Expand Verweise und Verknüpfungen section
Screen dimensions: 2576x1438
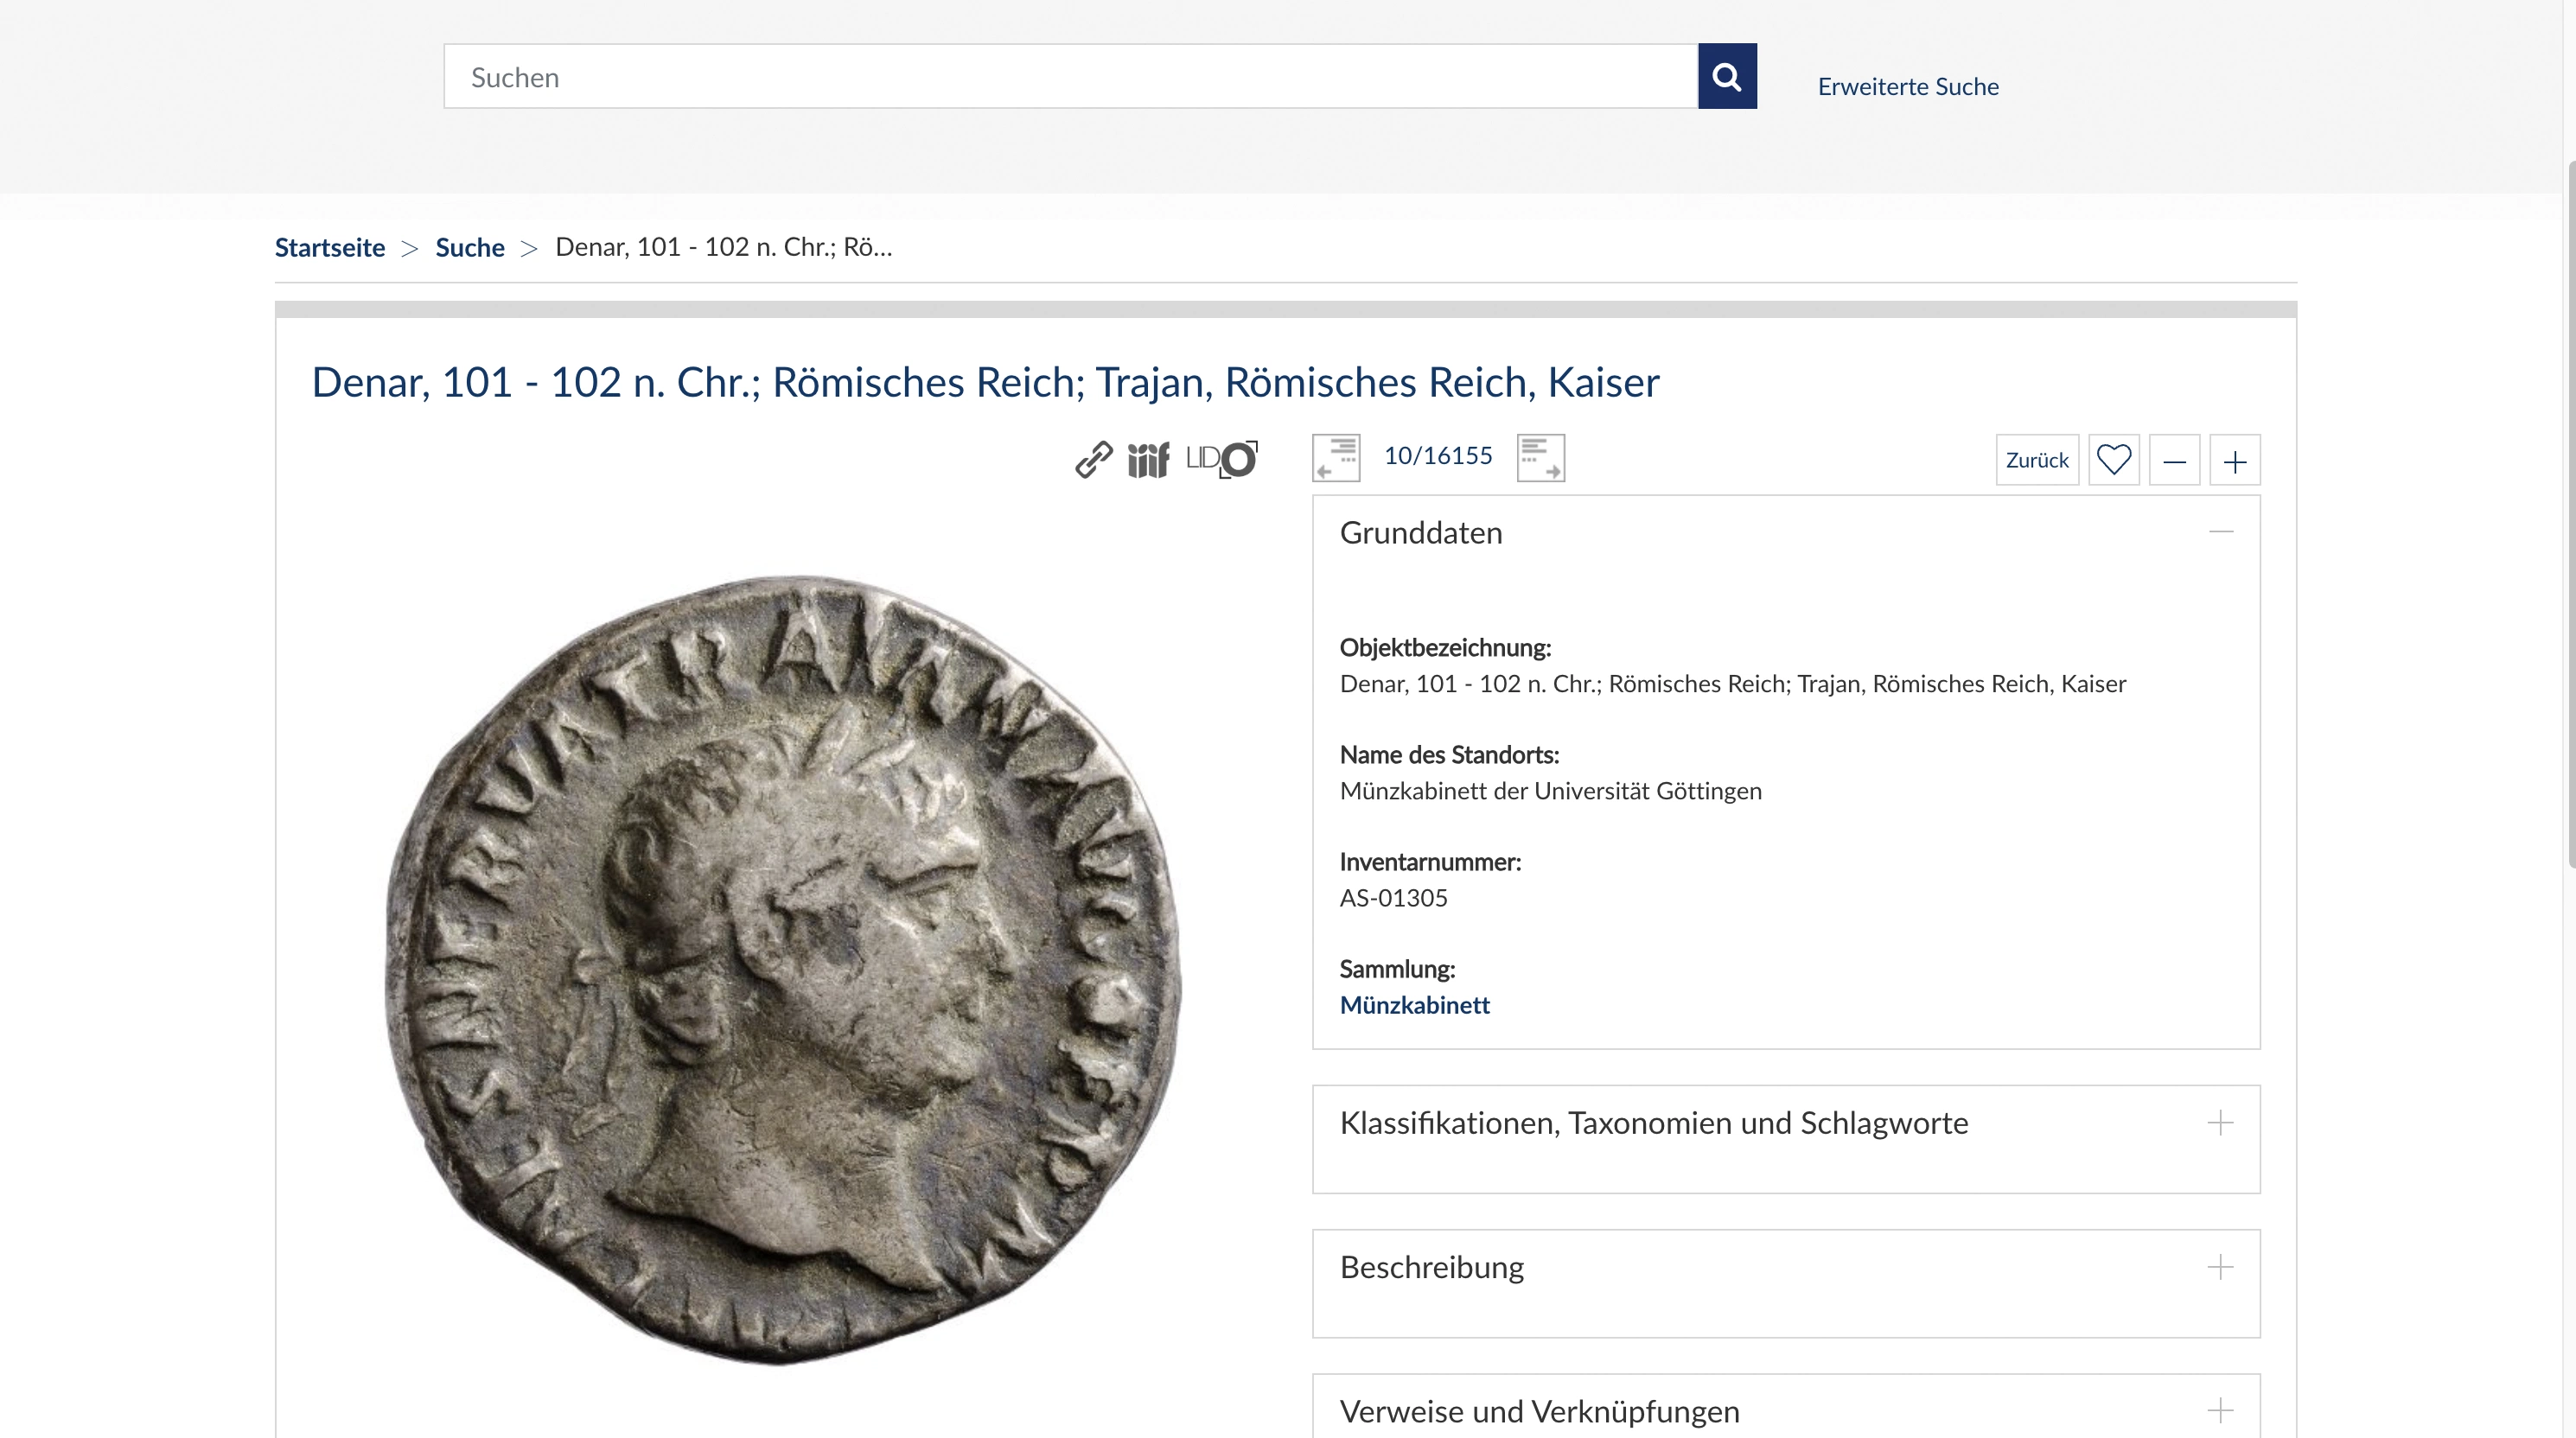click(x=2220, y=1411)
